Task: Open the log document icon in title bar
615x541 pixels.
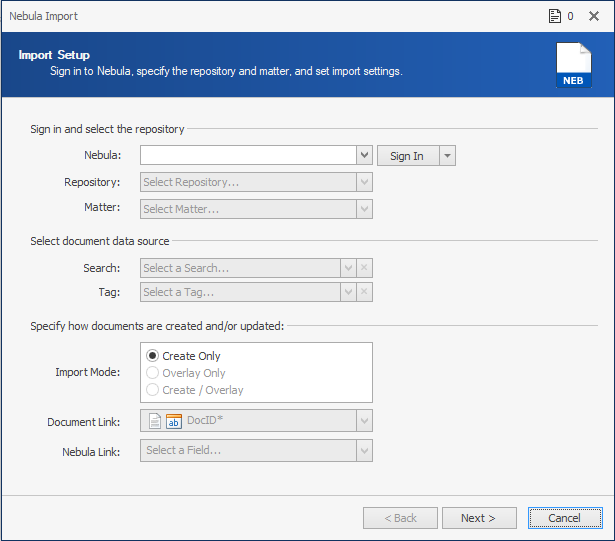Action: [x=554, y=16]
